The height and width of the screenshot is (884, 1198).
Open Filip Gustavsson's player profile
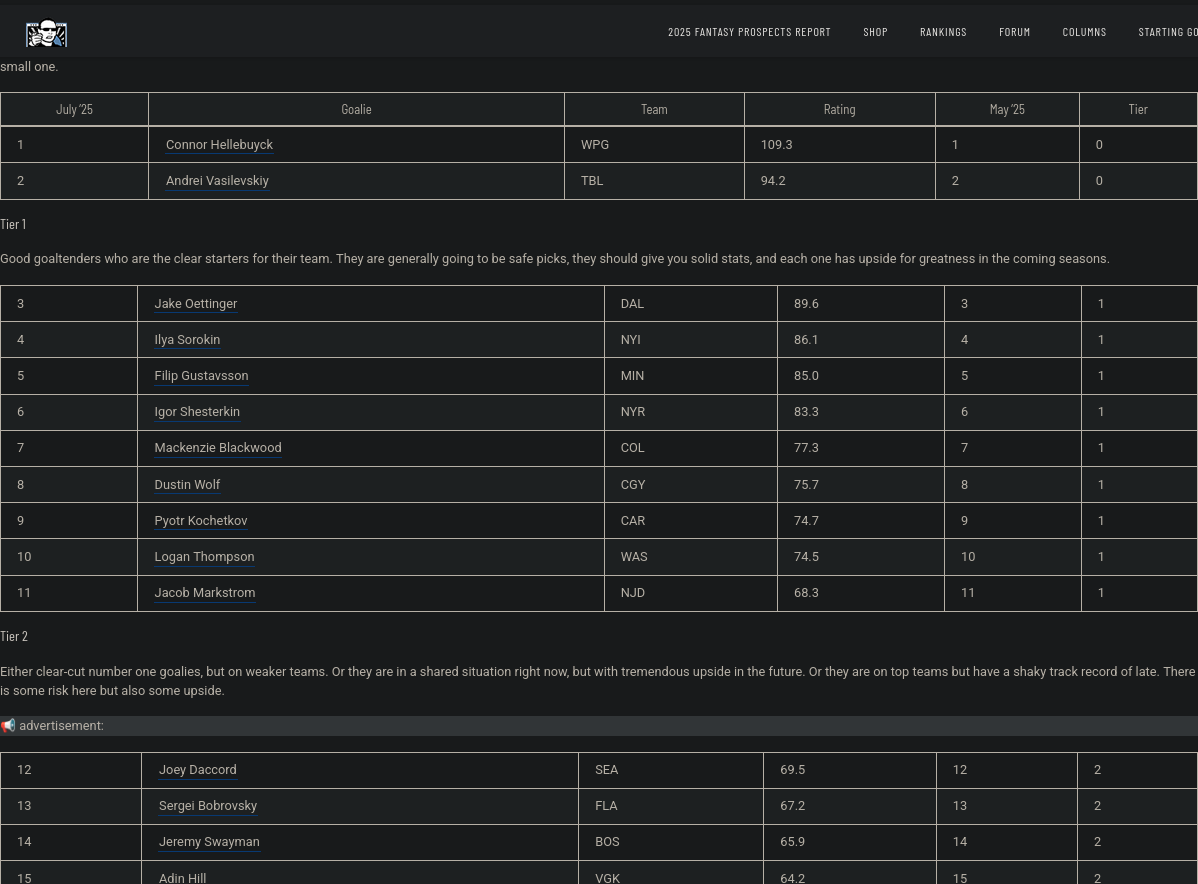click(x=201, y=375)
